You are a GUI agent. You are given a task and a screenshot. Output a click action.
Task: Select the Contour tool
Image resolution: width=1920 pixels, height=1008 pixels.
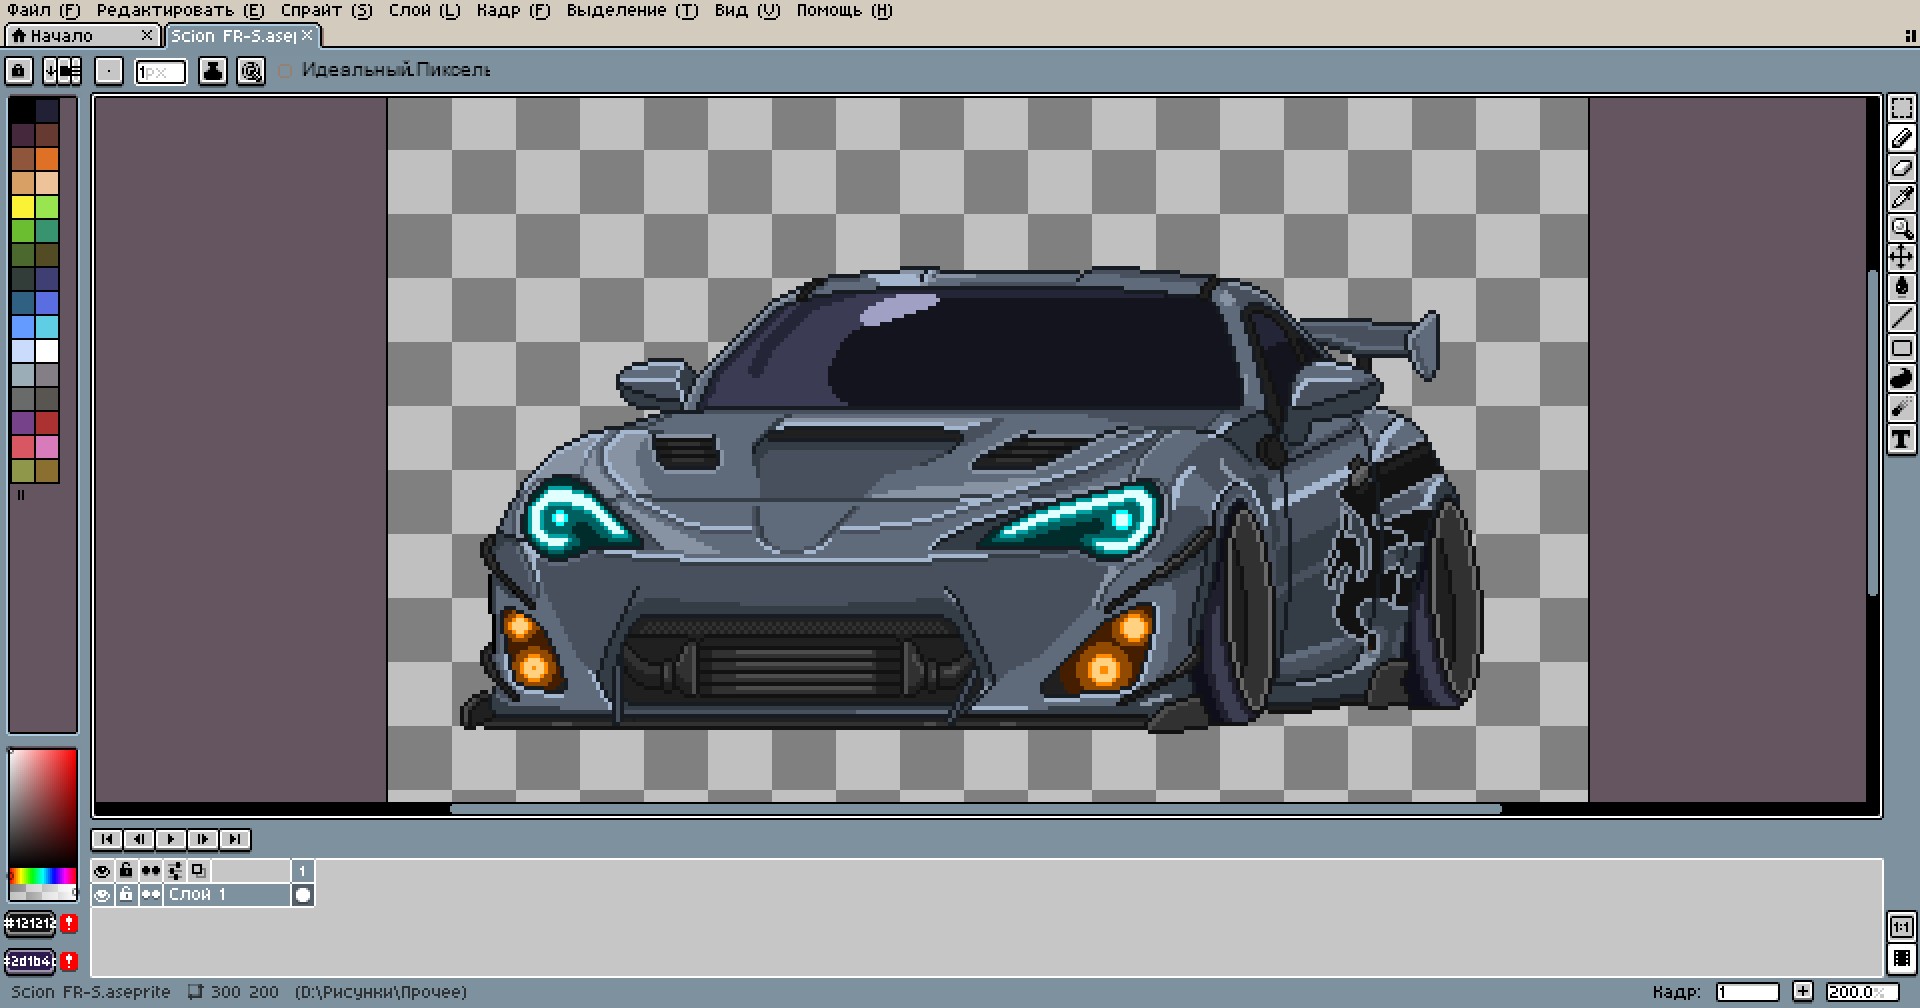[x=1901, y=378]
